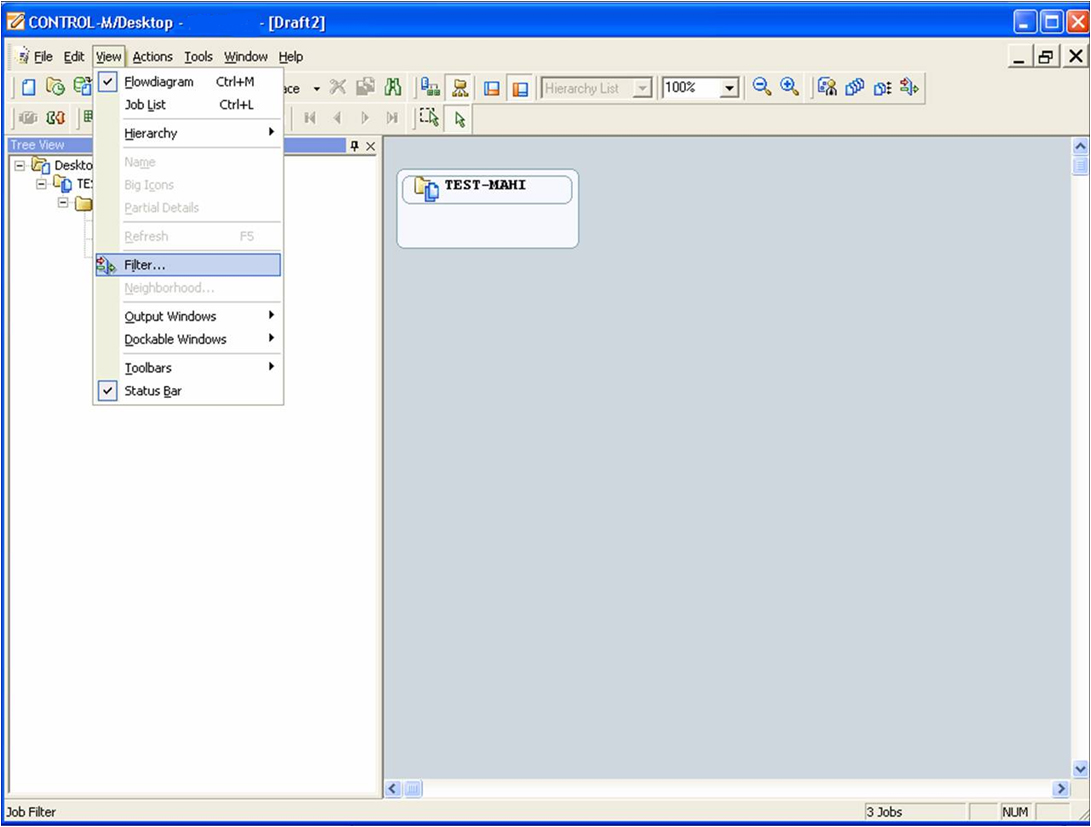Select the rectangular marquee selection tool
This screenshot has height=827, width=1091.
point(429,117)
